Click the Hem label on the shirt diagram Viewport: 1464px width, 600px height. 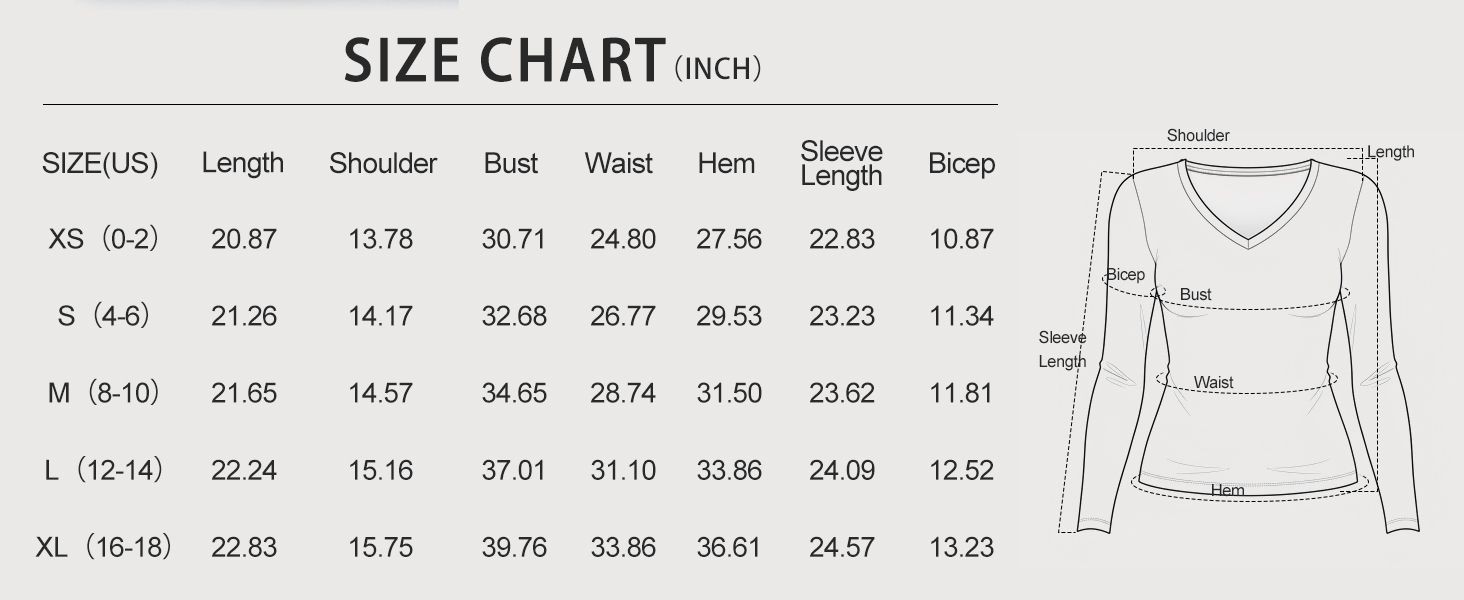(1227, 490)
